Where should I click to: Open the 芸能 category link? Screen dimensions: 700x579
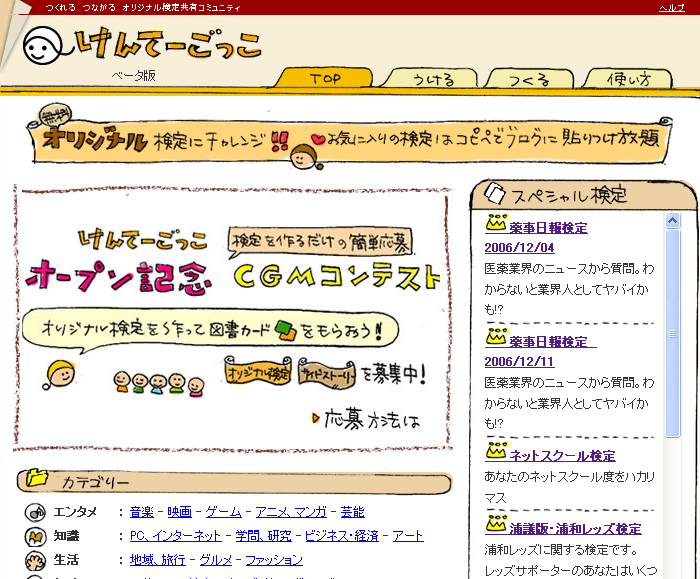coord(352,512)
